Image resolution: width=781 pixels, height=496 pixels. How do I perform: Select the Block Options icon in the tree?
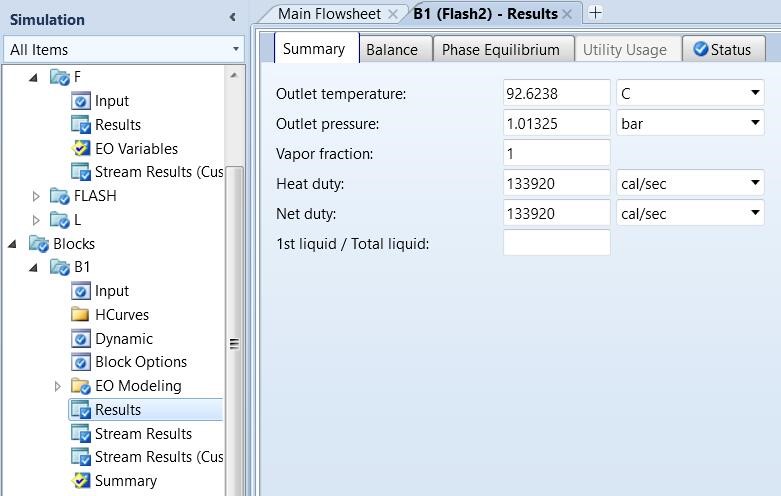point(81,362)
